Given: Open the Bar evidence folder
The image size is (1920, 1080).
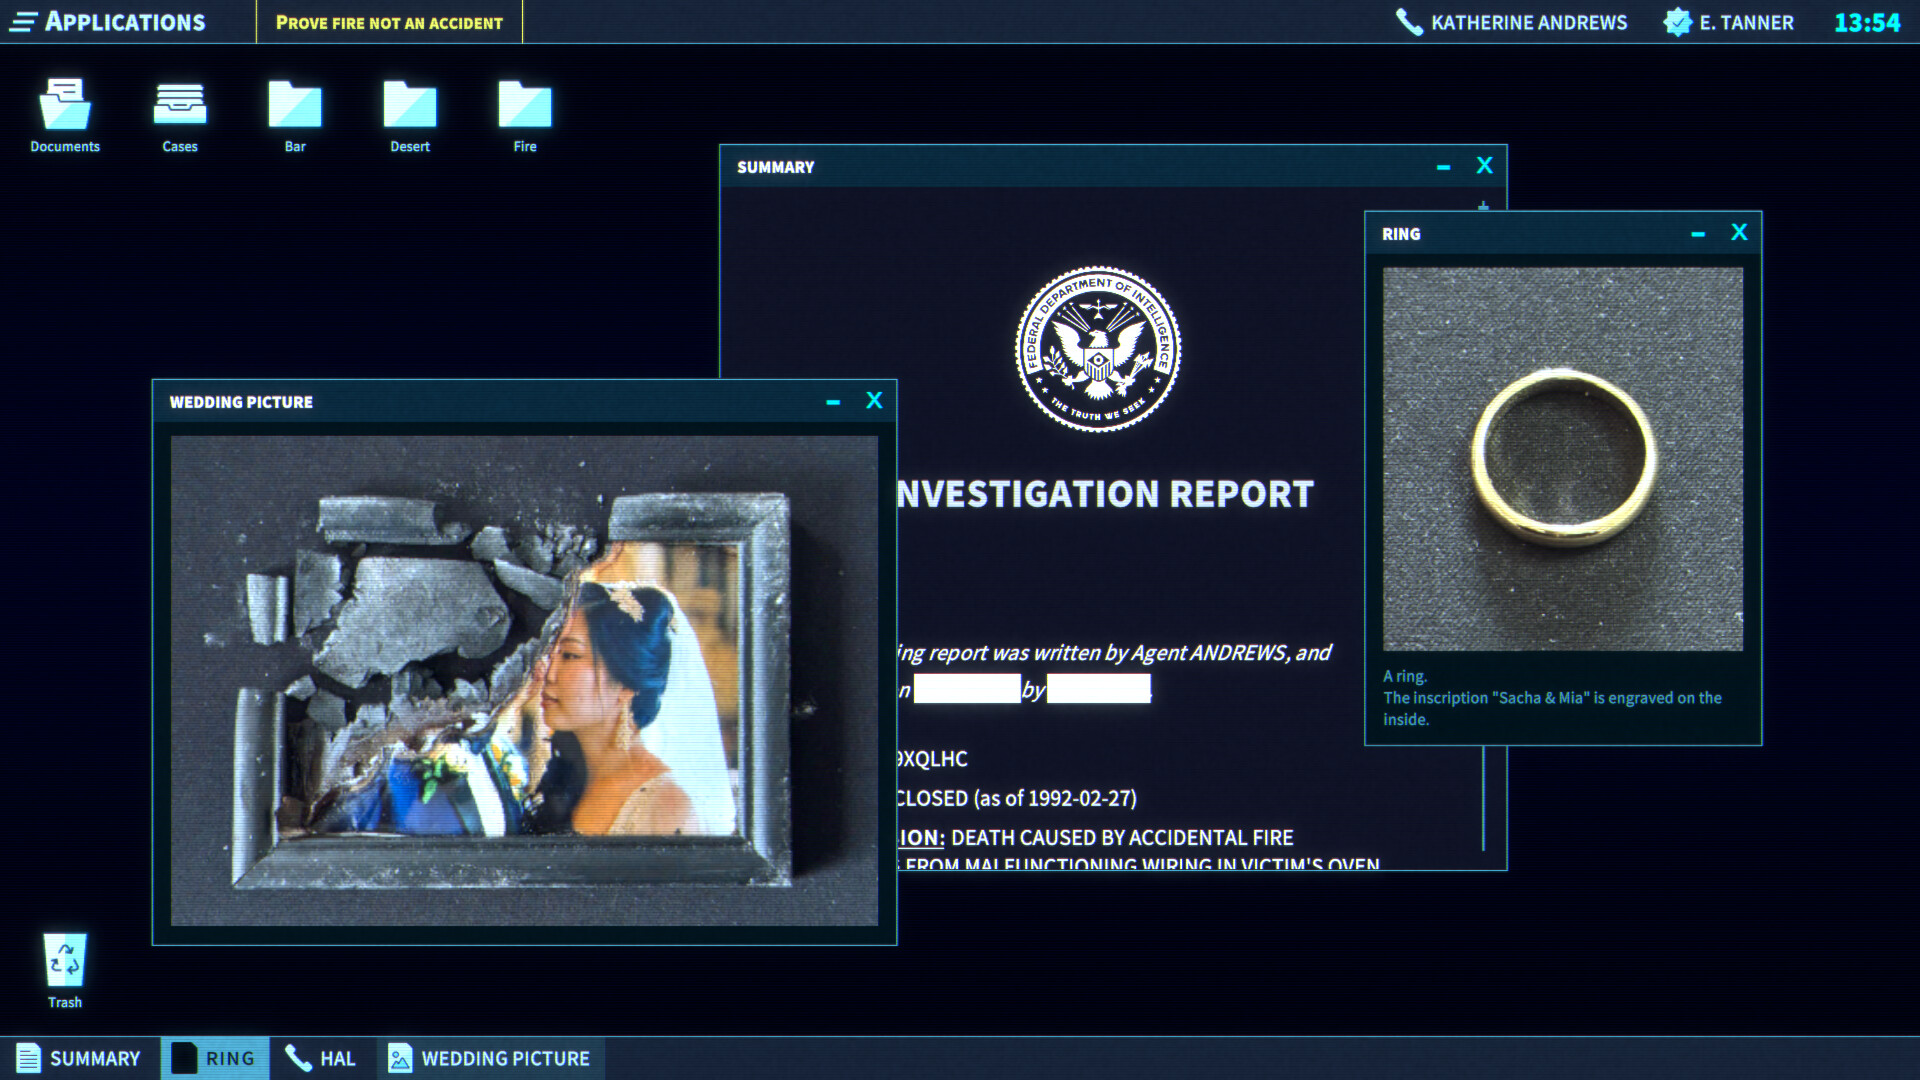Looking at the screenshot, I should [295, 102].
